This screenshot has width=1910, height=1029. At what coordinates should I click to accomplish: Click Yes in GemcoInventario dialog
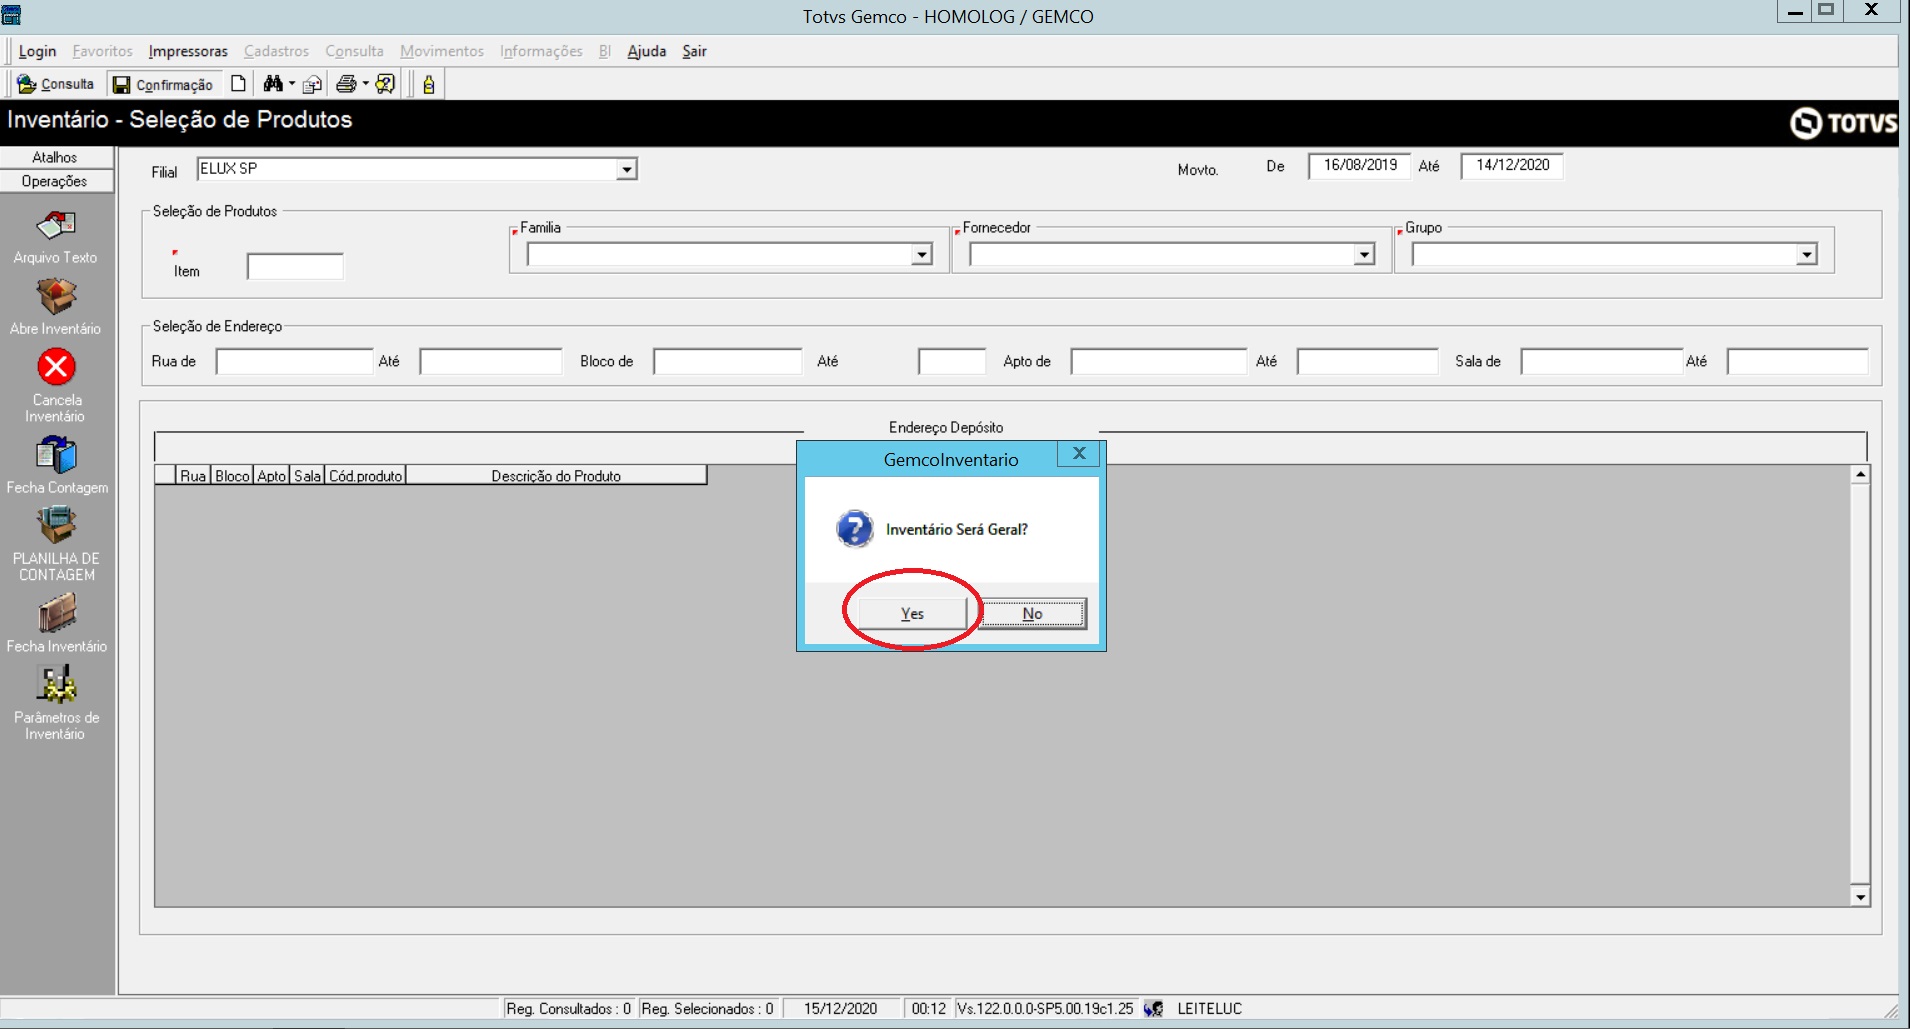[912, 614]
